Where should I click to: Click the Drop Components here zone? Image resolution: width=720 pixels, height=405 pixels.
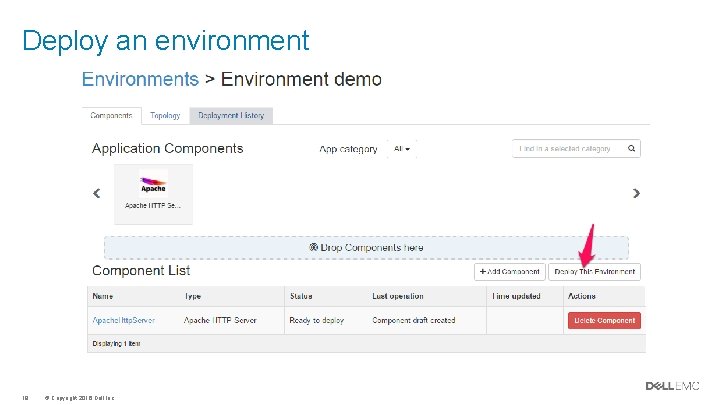(366, 248)
